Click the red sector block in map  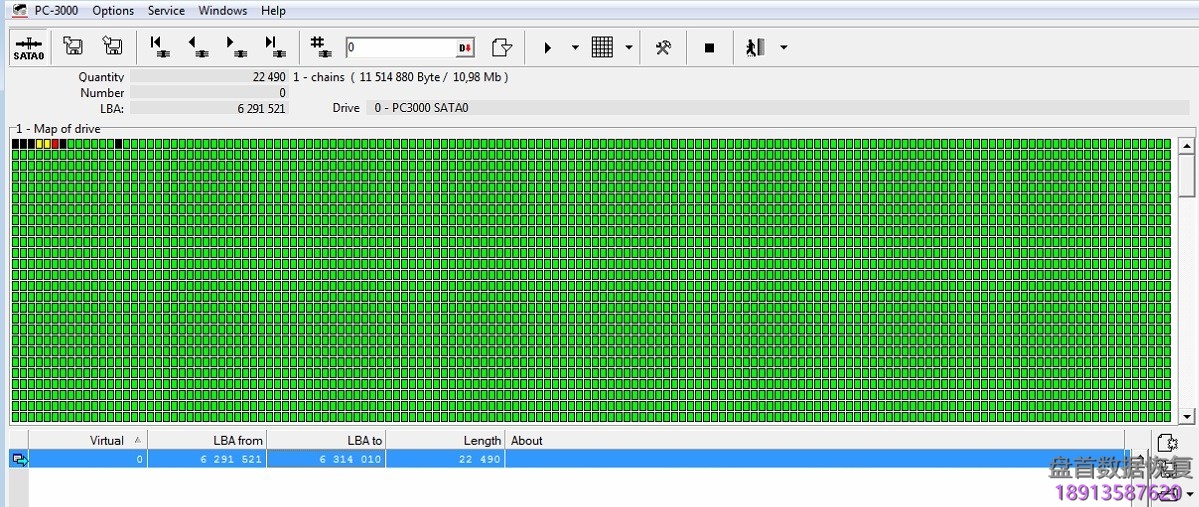click(x=55, y=144)
